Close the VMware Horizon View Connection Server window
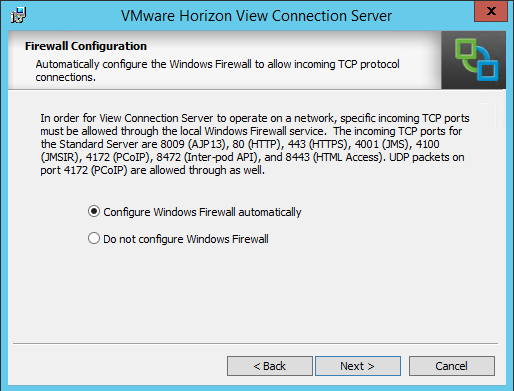Screen dimensions: 514x391 491,11
